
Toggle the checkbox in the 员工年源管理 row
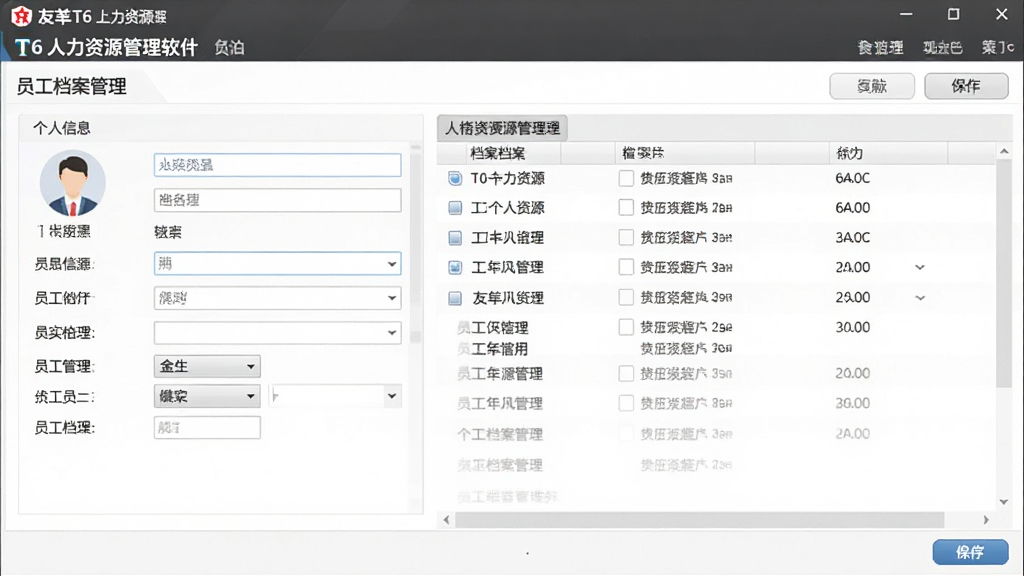pos(626,374)
